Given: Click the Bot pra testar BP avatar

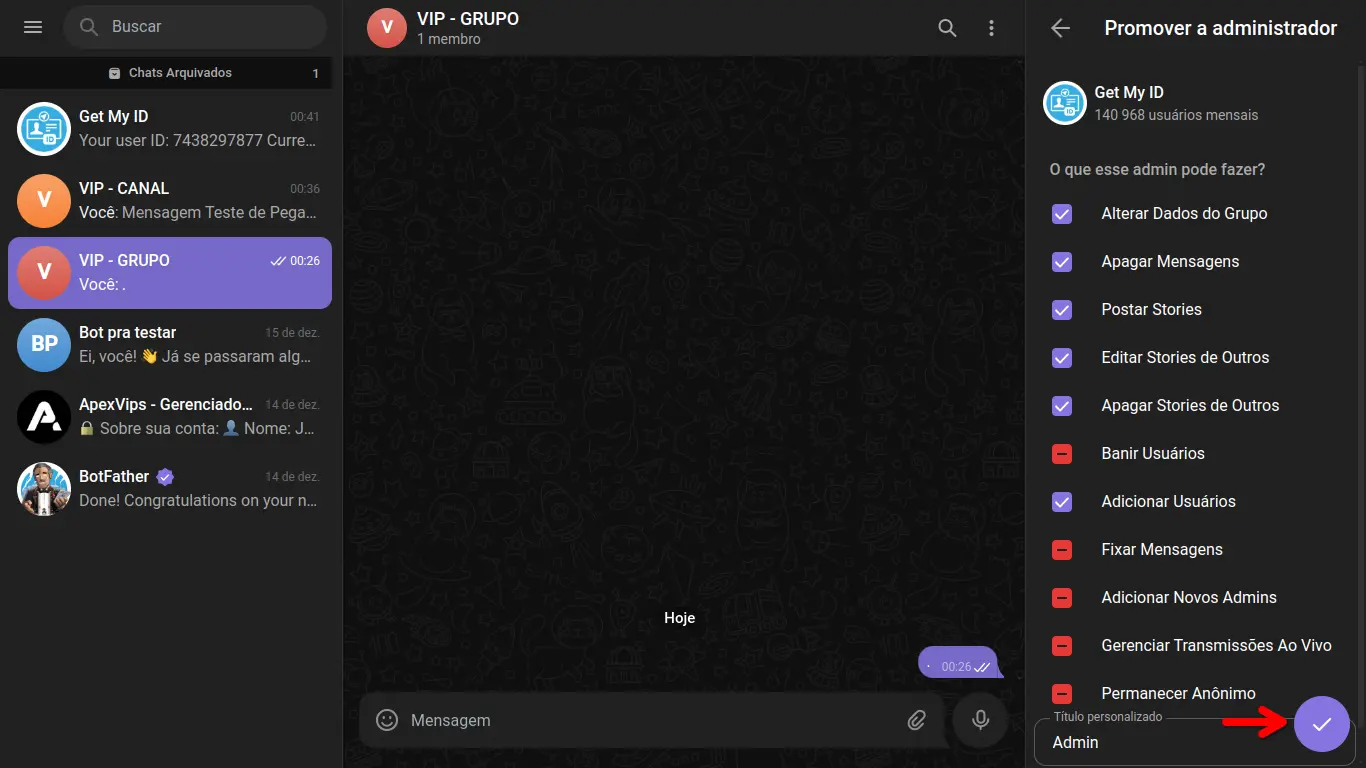Looking at the screenshot, I should click(44, 345).
